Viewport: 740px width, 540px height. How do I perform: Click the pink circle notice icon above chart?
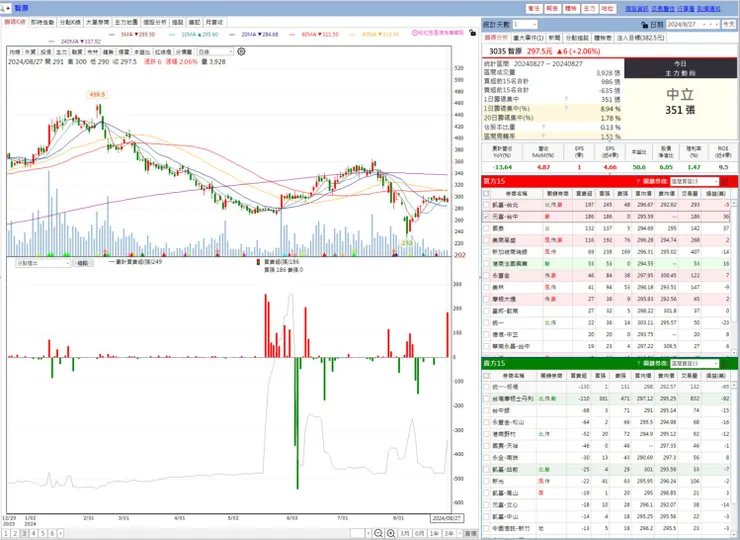[415, 33]
